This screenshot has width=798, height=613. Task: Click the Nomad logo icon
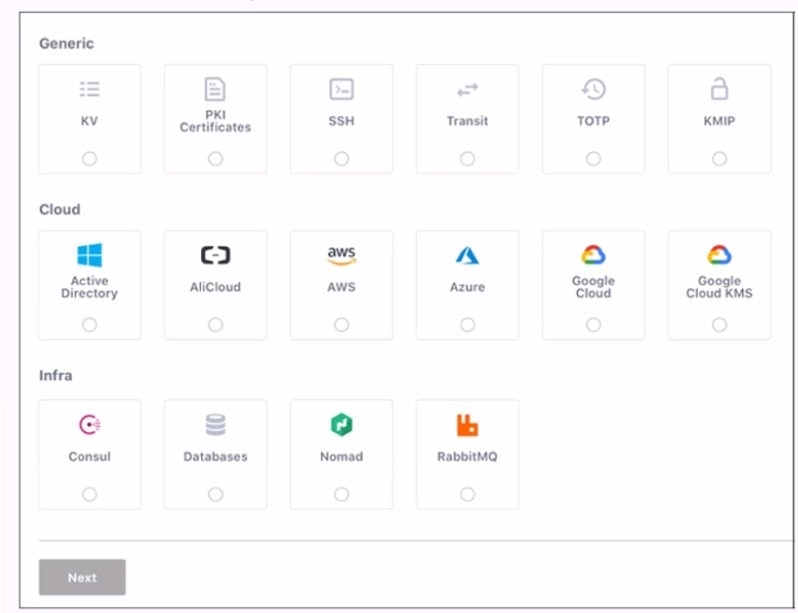[x=342, y=425]
